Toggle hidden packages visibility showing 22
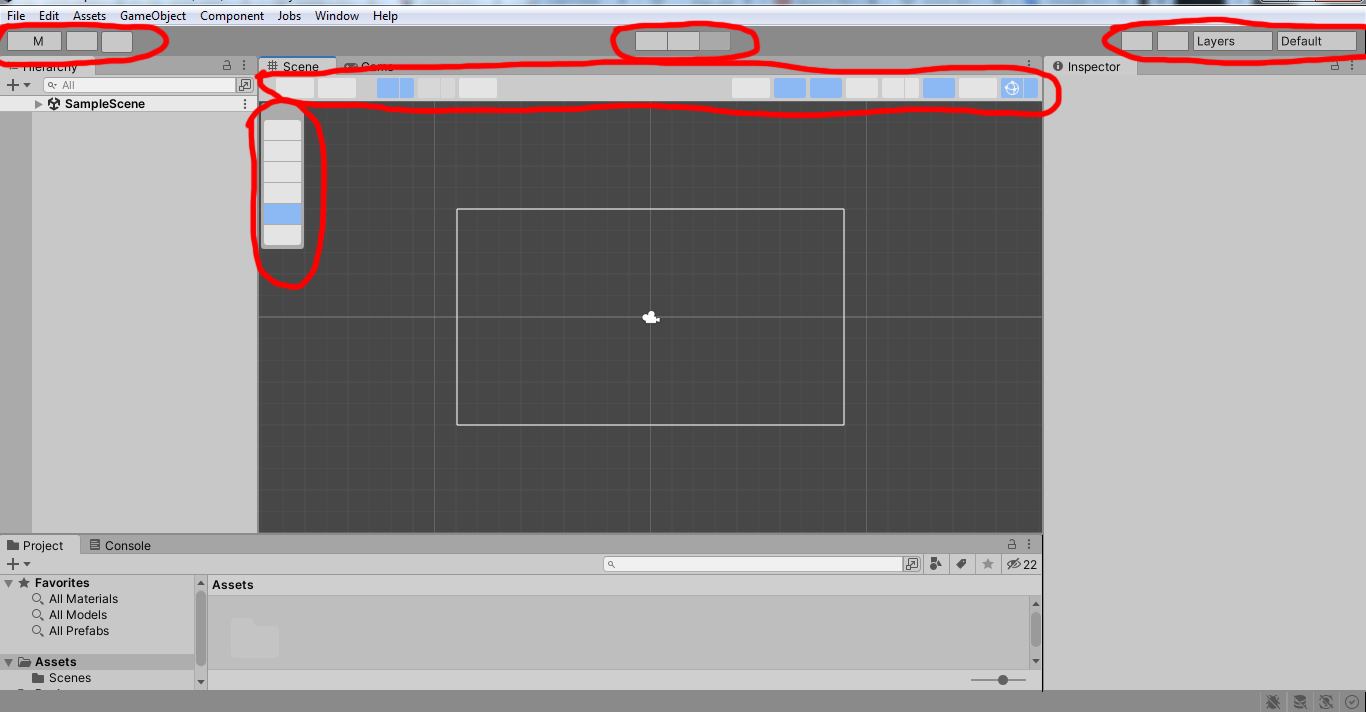This screenshot has width=1366, height=712. pos(1021,564)
